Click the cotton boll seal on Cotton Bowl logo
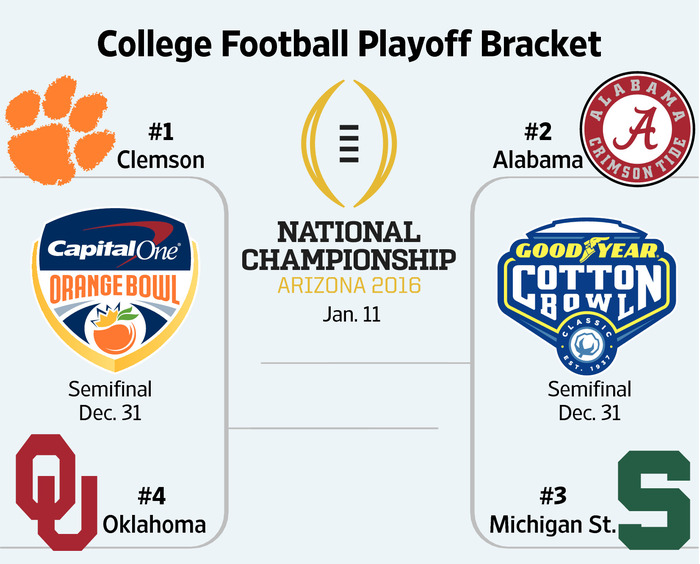Image resolution: width=700 pixels, height=564 pixels. click(x=587, y=345)
